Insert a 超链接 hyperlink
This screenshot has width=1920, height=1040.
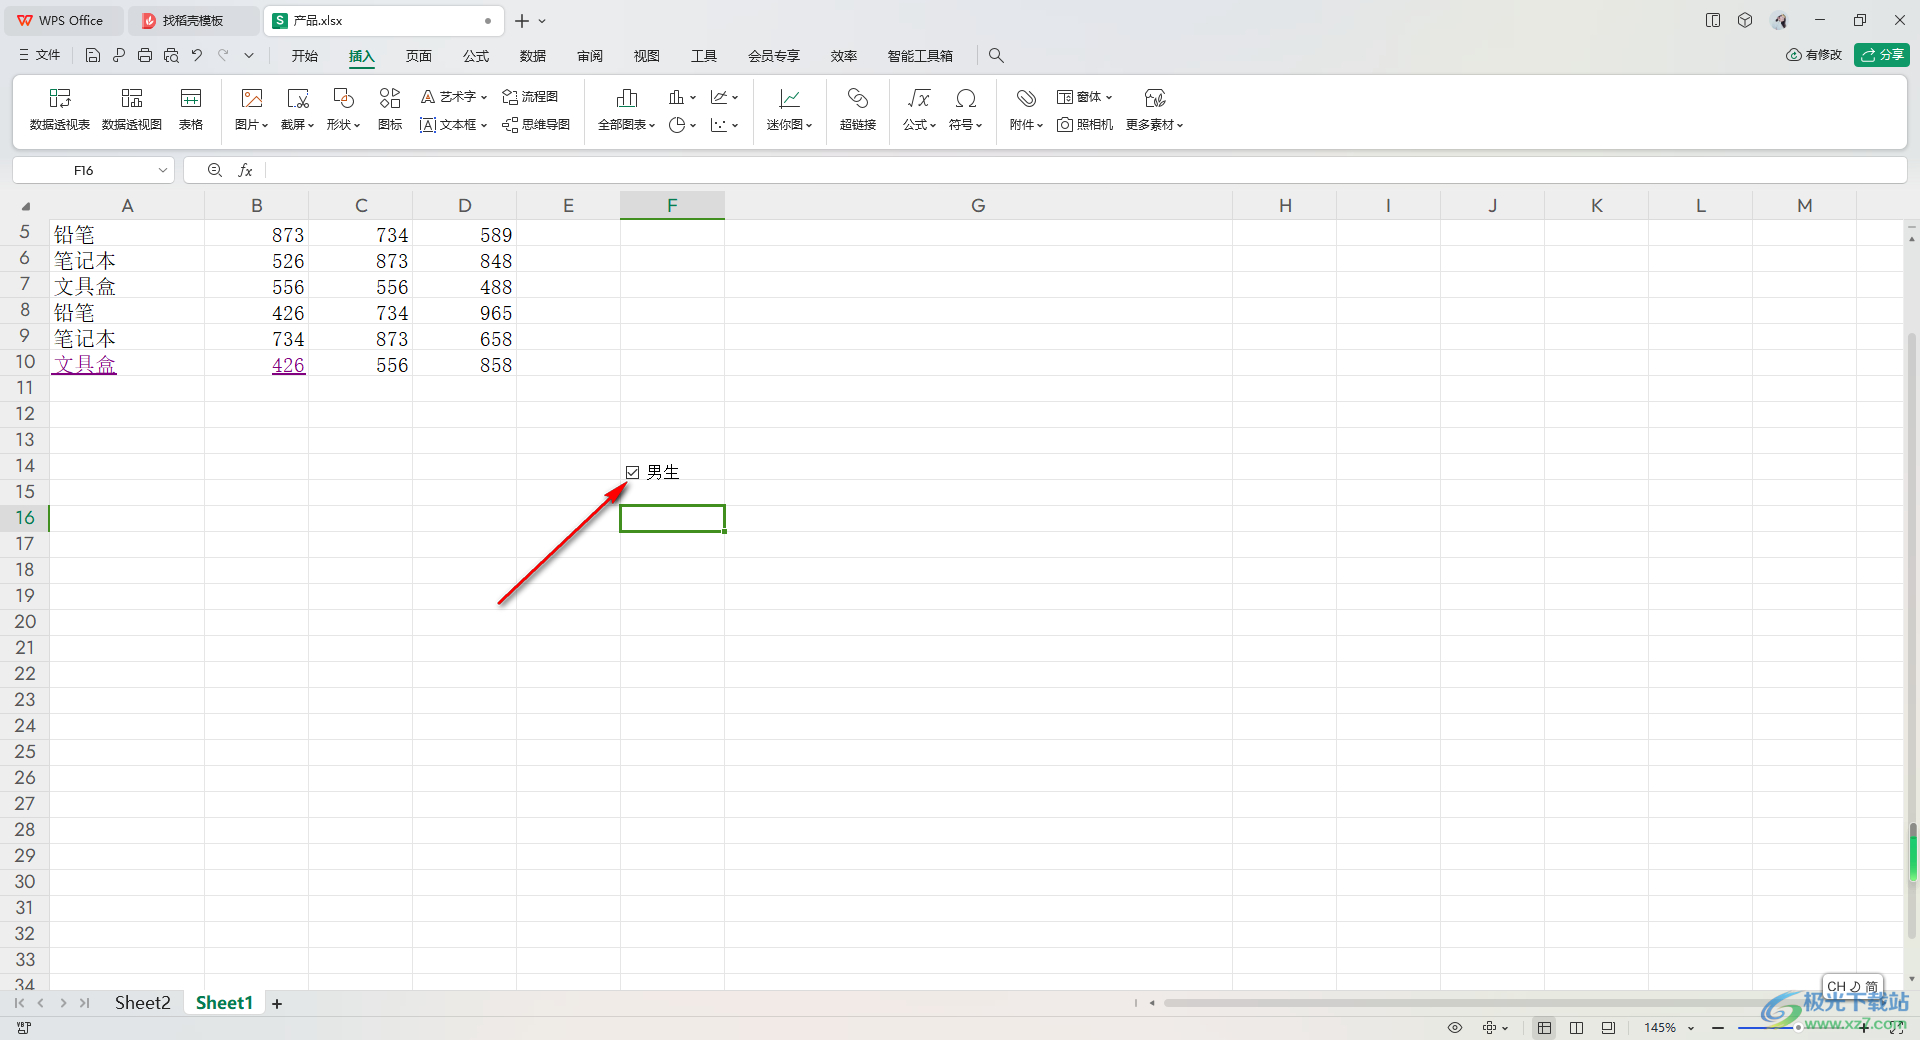tap(858, 109)
